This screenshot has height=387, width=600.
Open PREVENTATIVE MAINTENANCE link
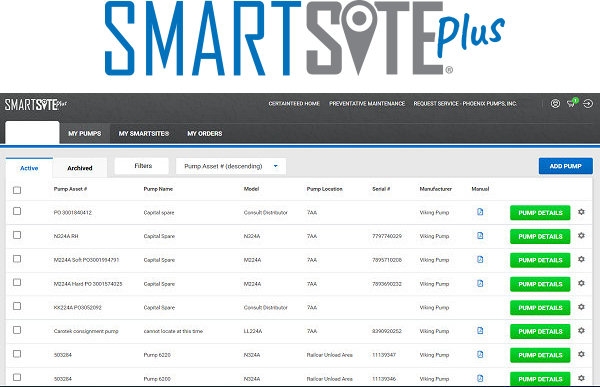click(367, 103)
